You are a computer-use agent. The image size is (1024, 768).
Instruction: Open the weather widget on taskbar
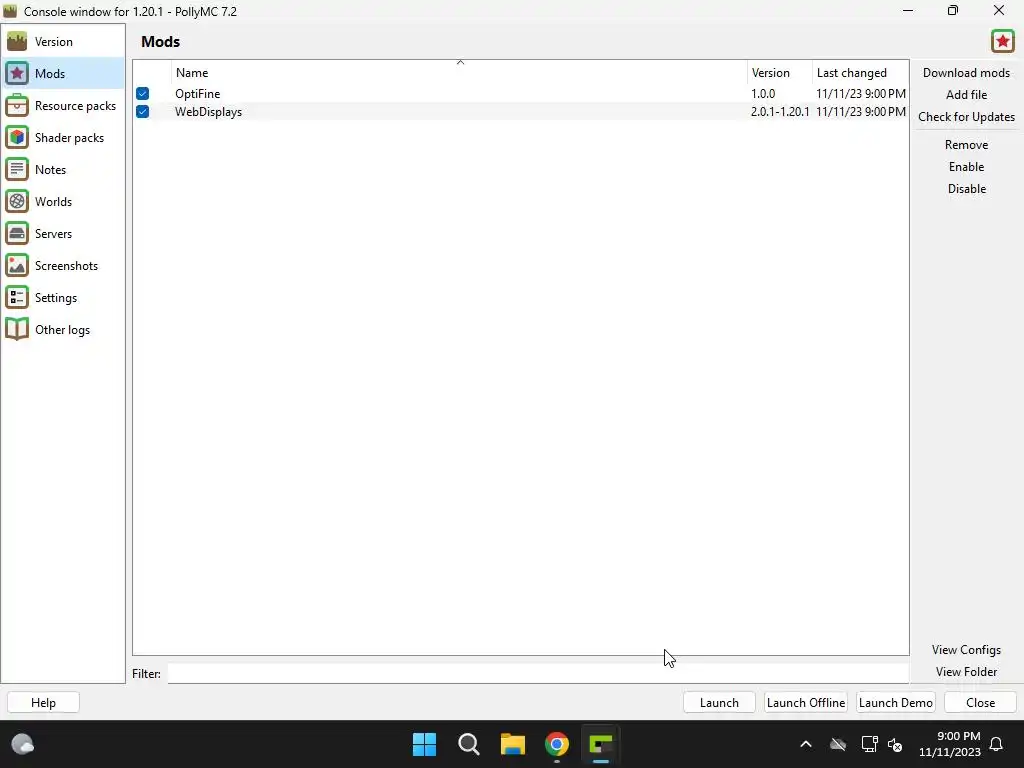pos(23,744)
